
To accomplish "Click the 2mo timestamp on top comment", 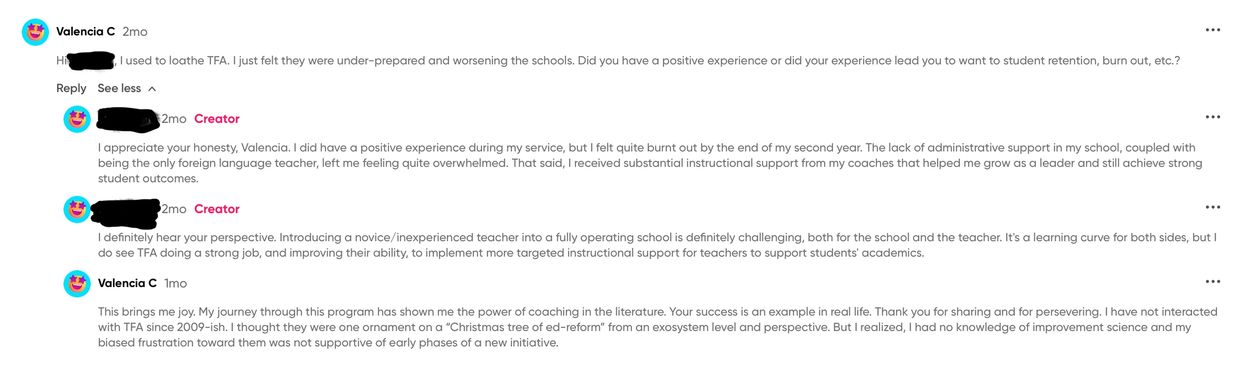I will point(135,32).
